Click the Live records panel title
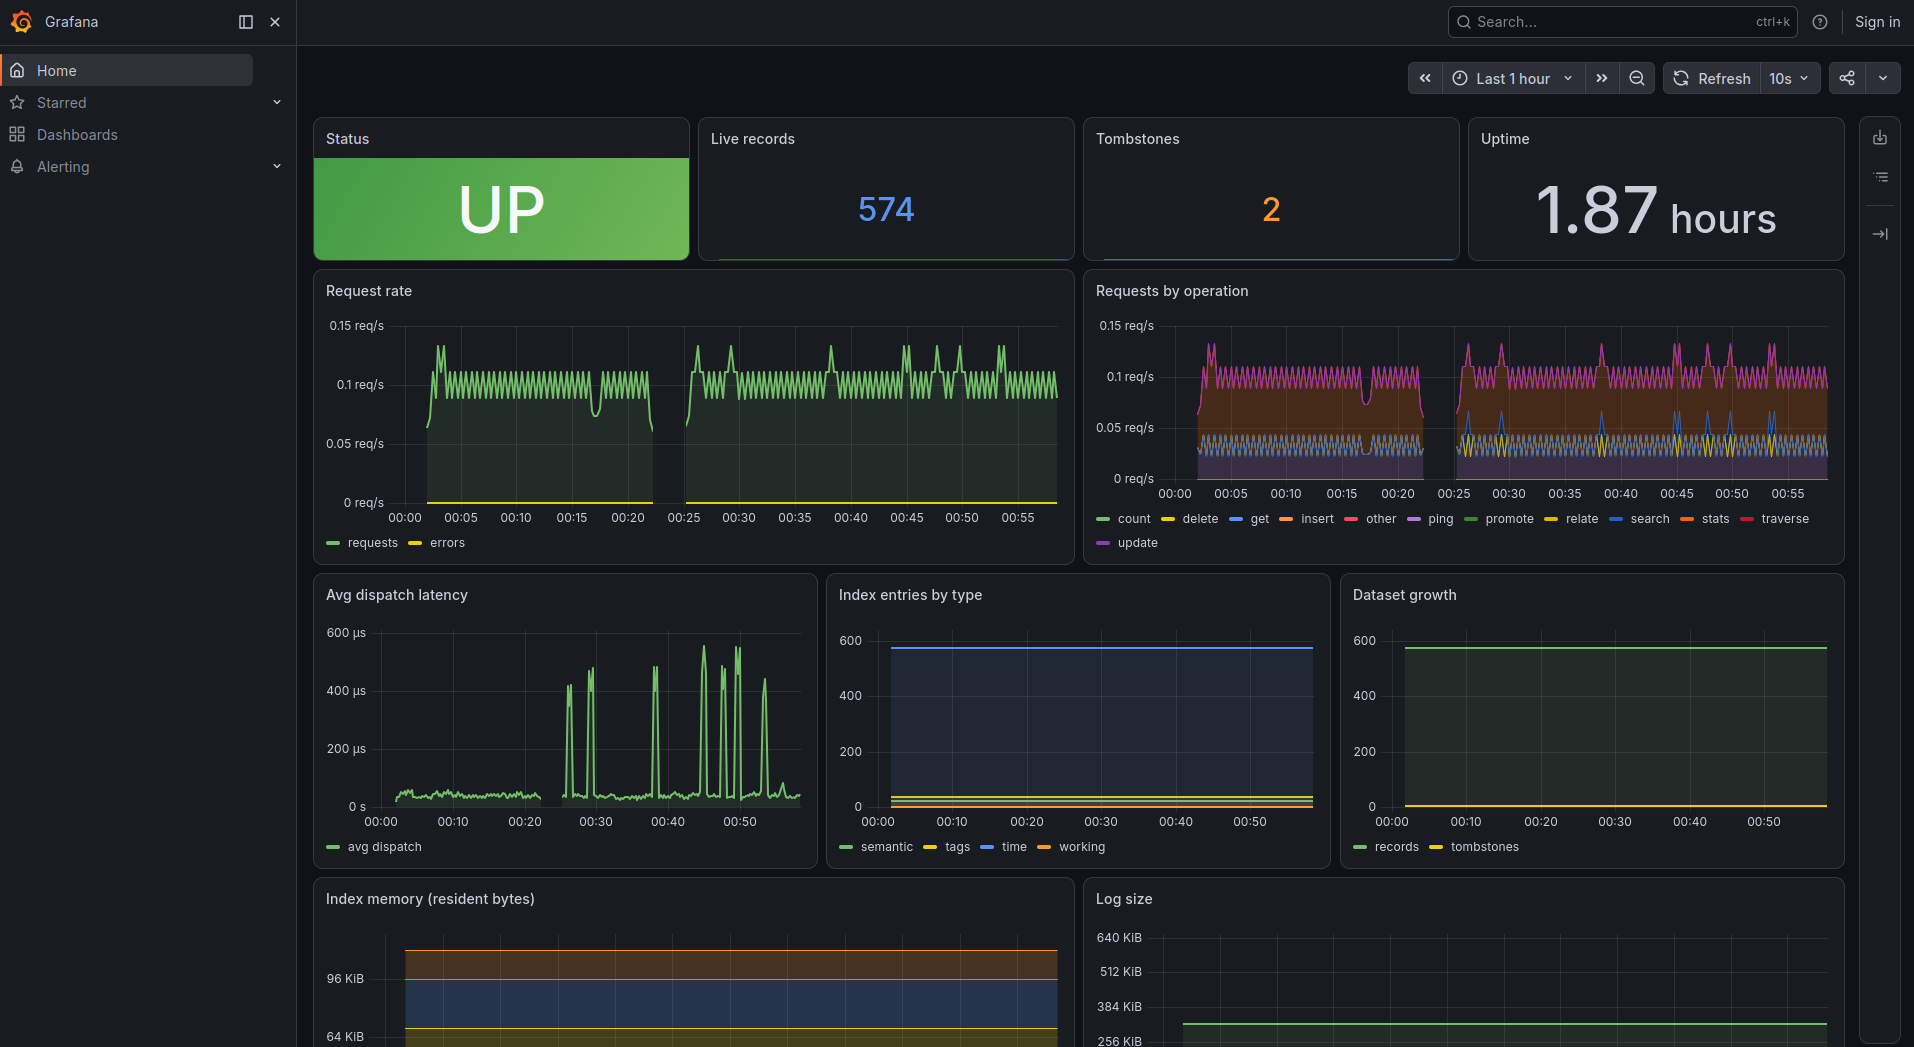Viewport: 1914px width, 1047px height. [753, 139]
